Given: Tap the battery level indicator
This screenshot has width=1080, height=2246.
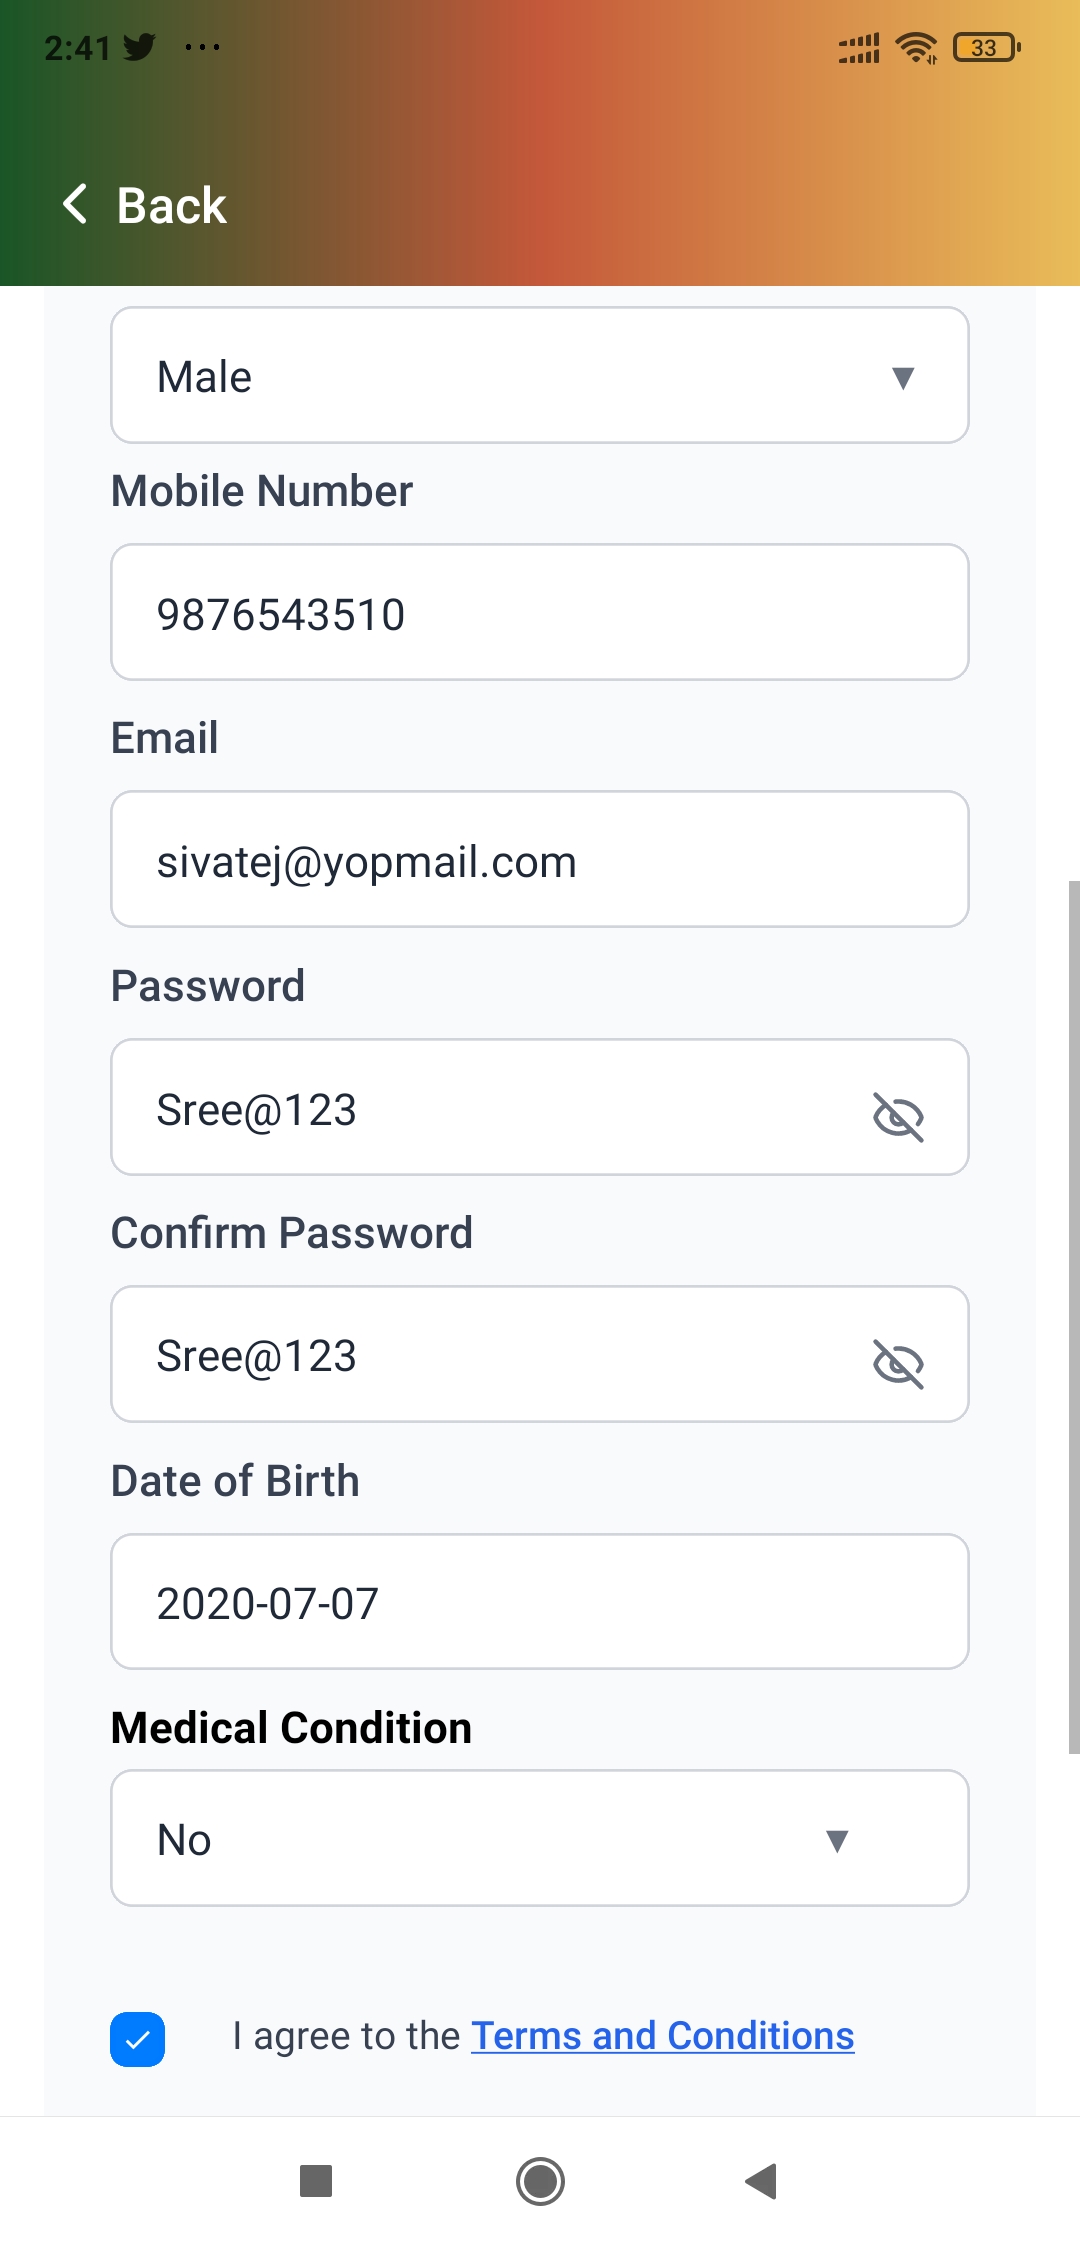Looking at the screenshot, I should click(986, 47).
